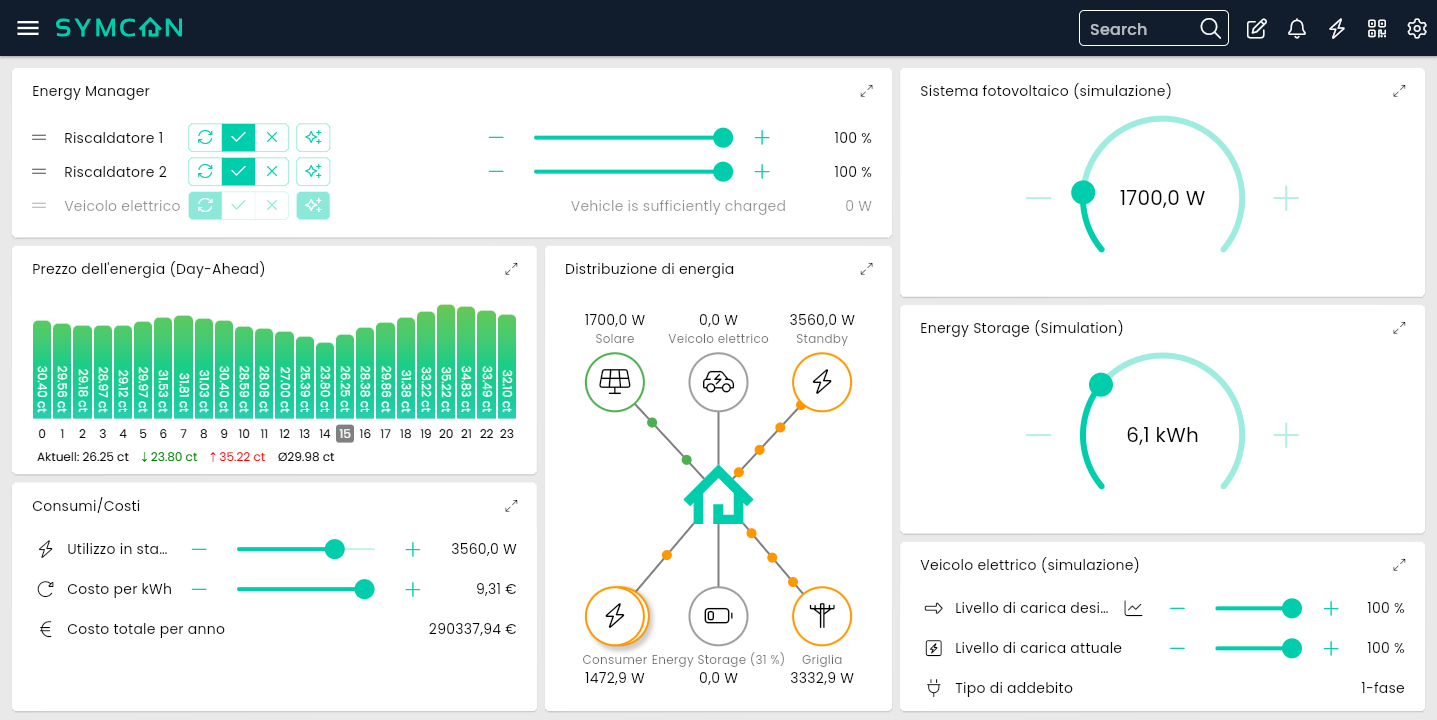Viewport: 1437px width, 720px height.
Task: Open settings gear icon
Action: point(1417,29)
